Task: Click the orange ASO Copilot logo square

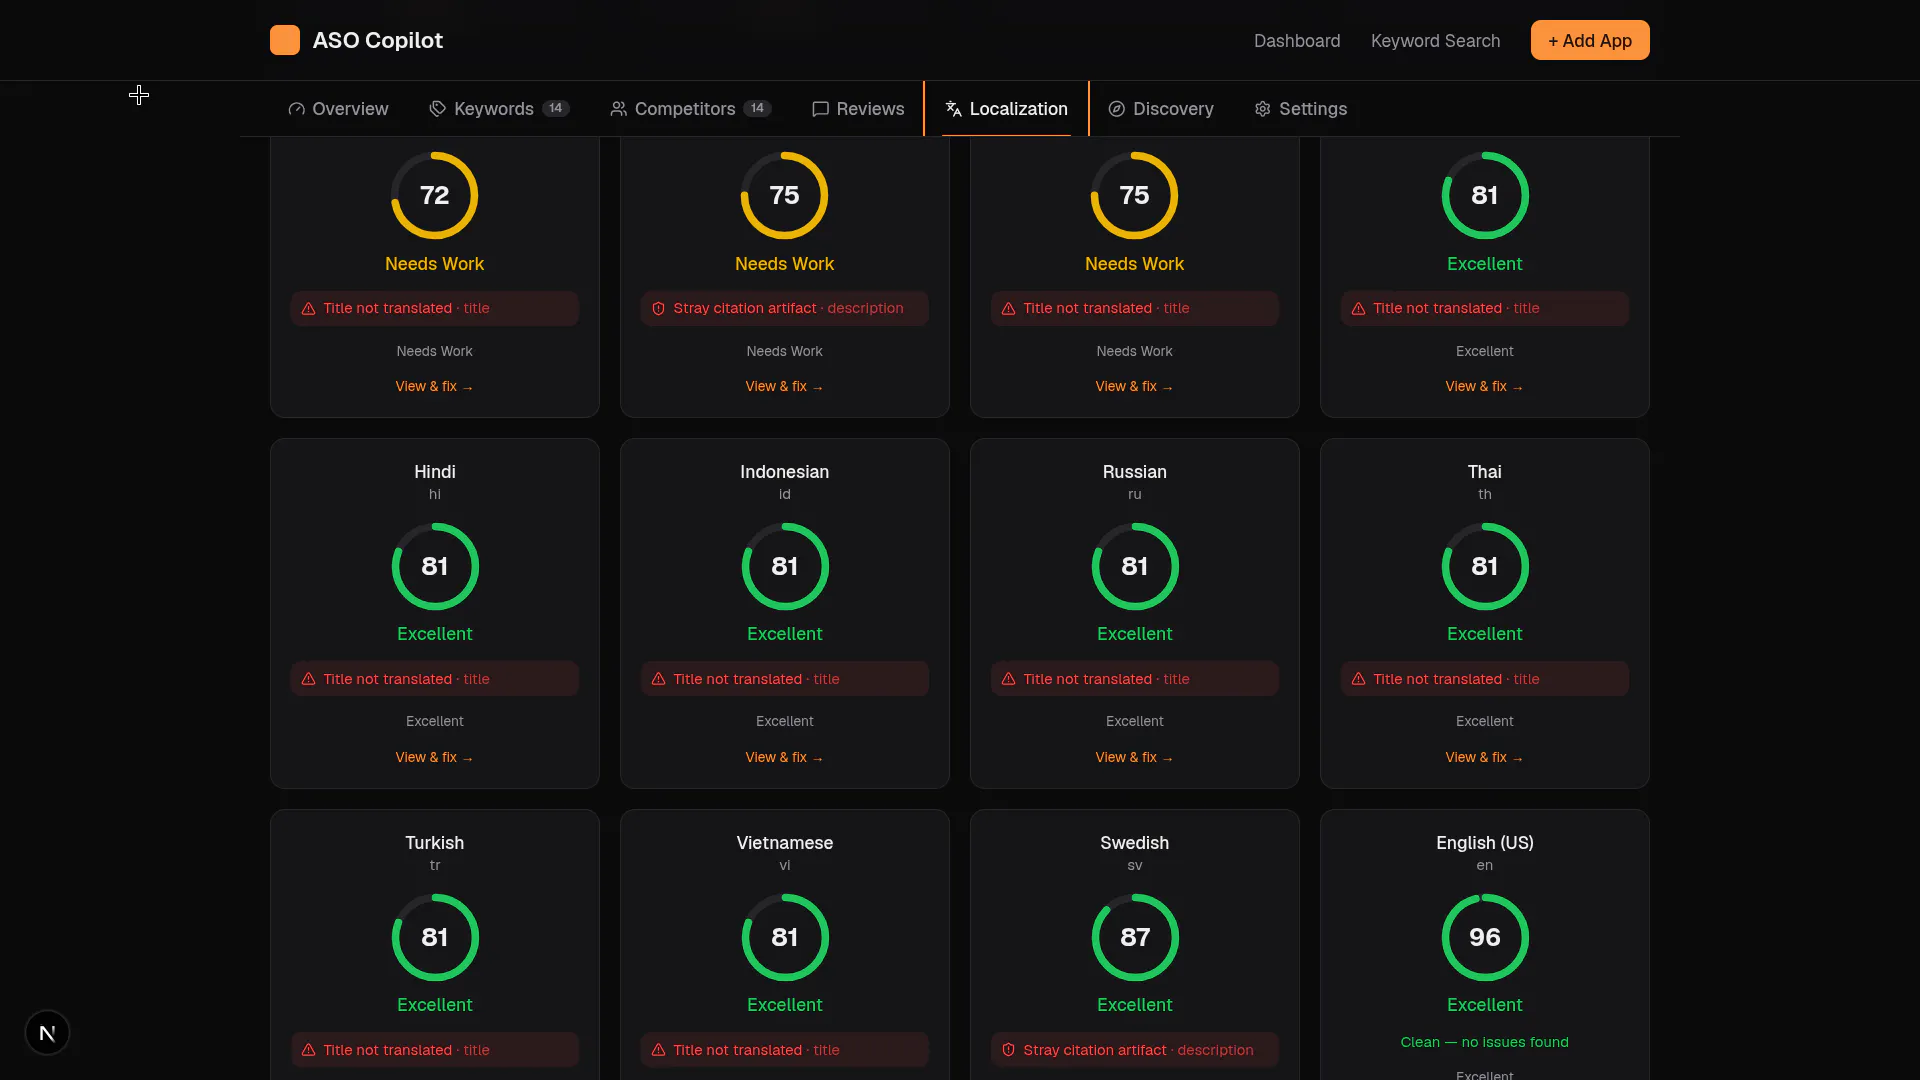Action: click(x=285, y=40)
